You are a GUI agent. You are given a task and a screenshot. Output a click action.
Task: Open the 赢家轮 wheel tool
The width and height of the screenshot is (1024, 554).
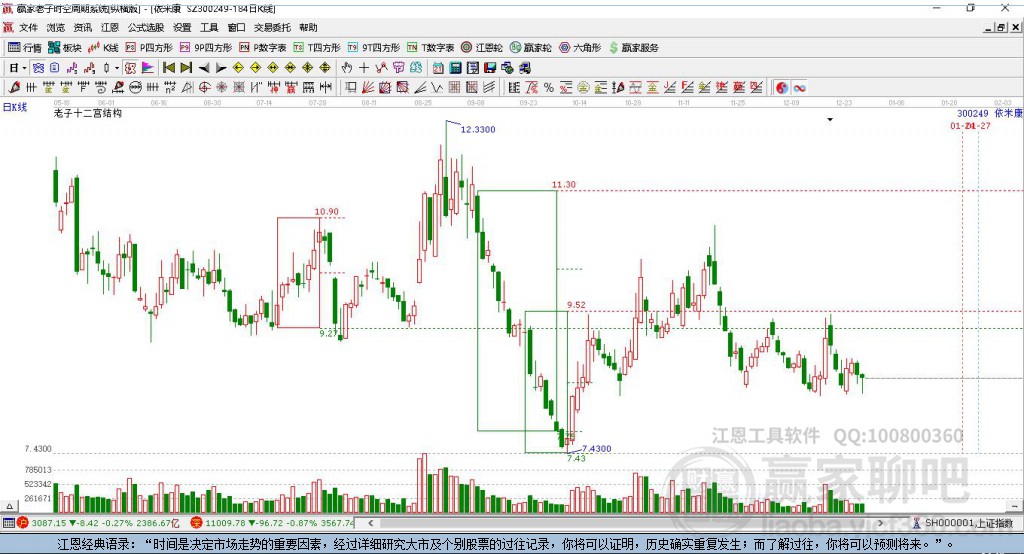(531, 48)
